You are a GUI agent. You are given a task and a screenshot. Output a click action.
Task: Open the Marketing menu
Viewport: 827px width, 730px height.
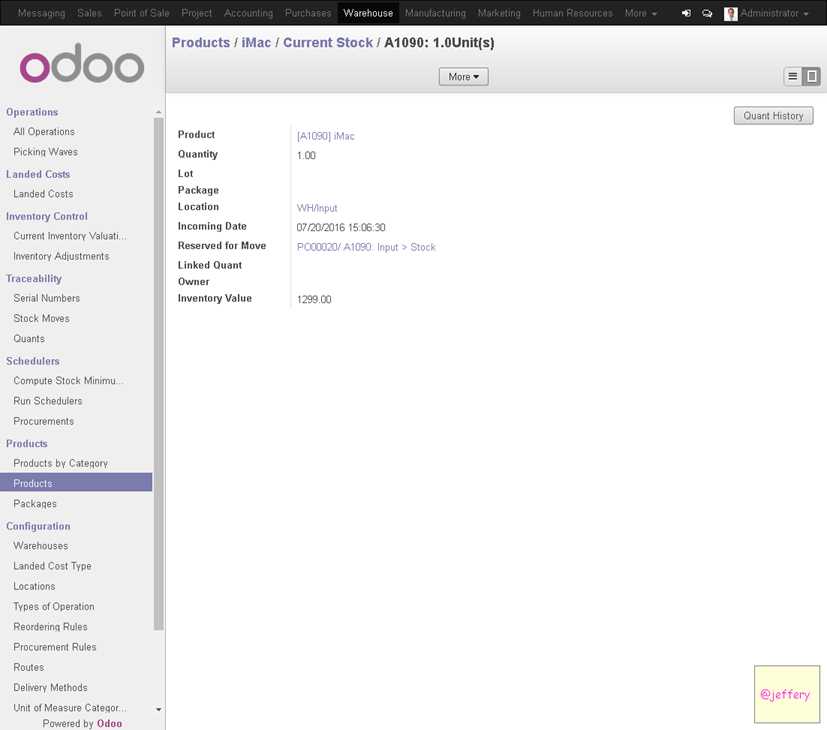(499, 13)
